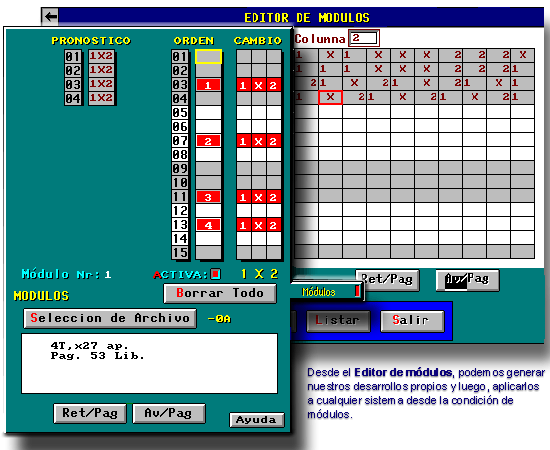Viewport: 550px width, 450px height.
Task: Toggle CAMBIO sign 1 in row 11
Action: [243, 197]
